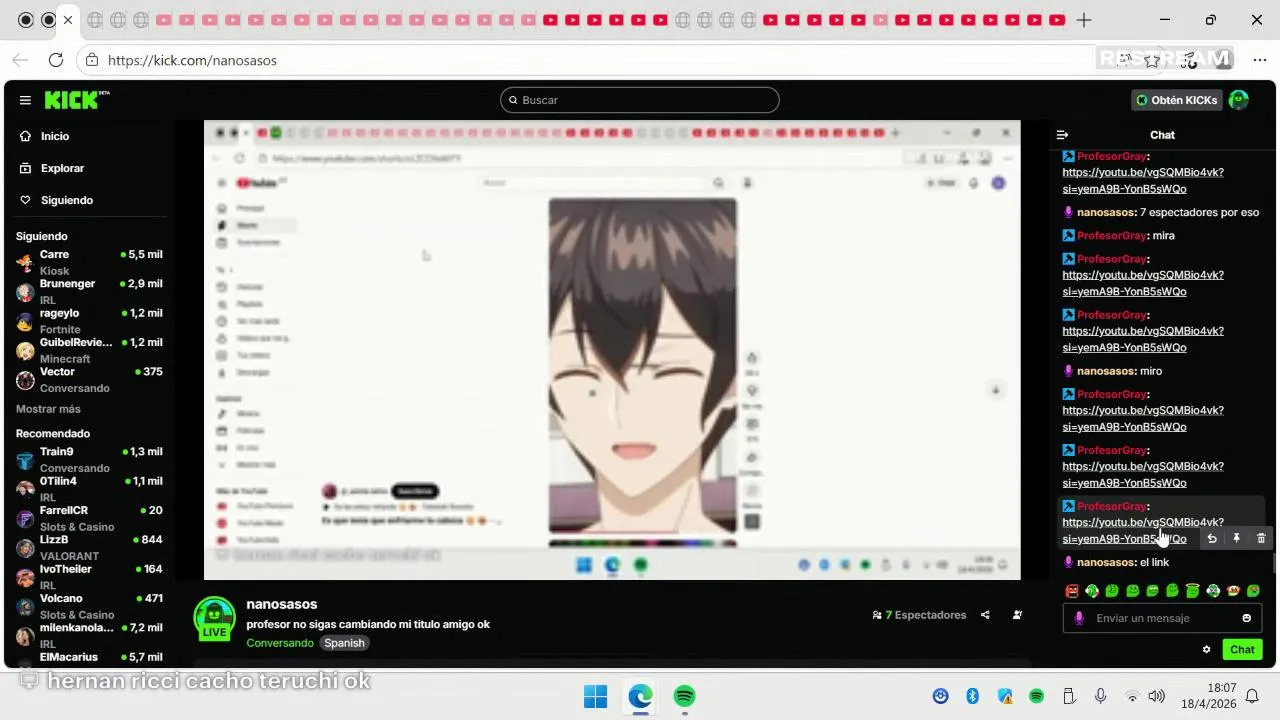
Task: Click the Enviar un mensaje field
Action: coord(1162,618)
